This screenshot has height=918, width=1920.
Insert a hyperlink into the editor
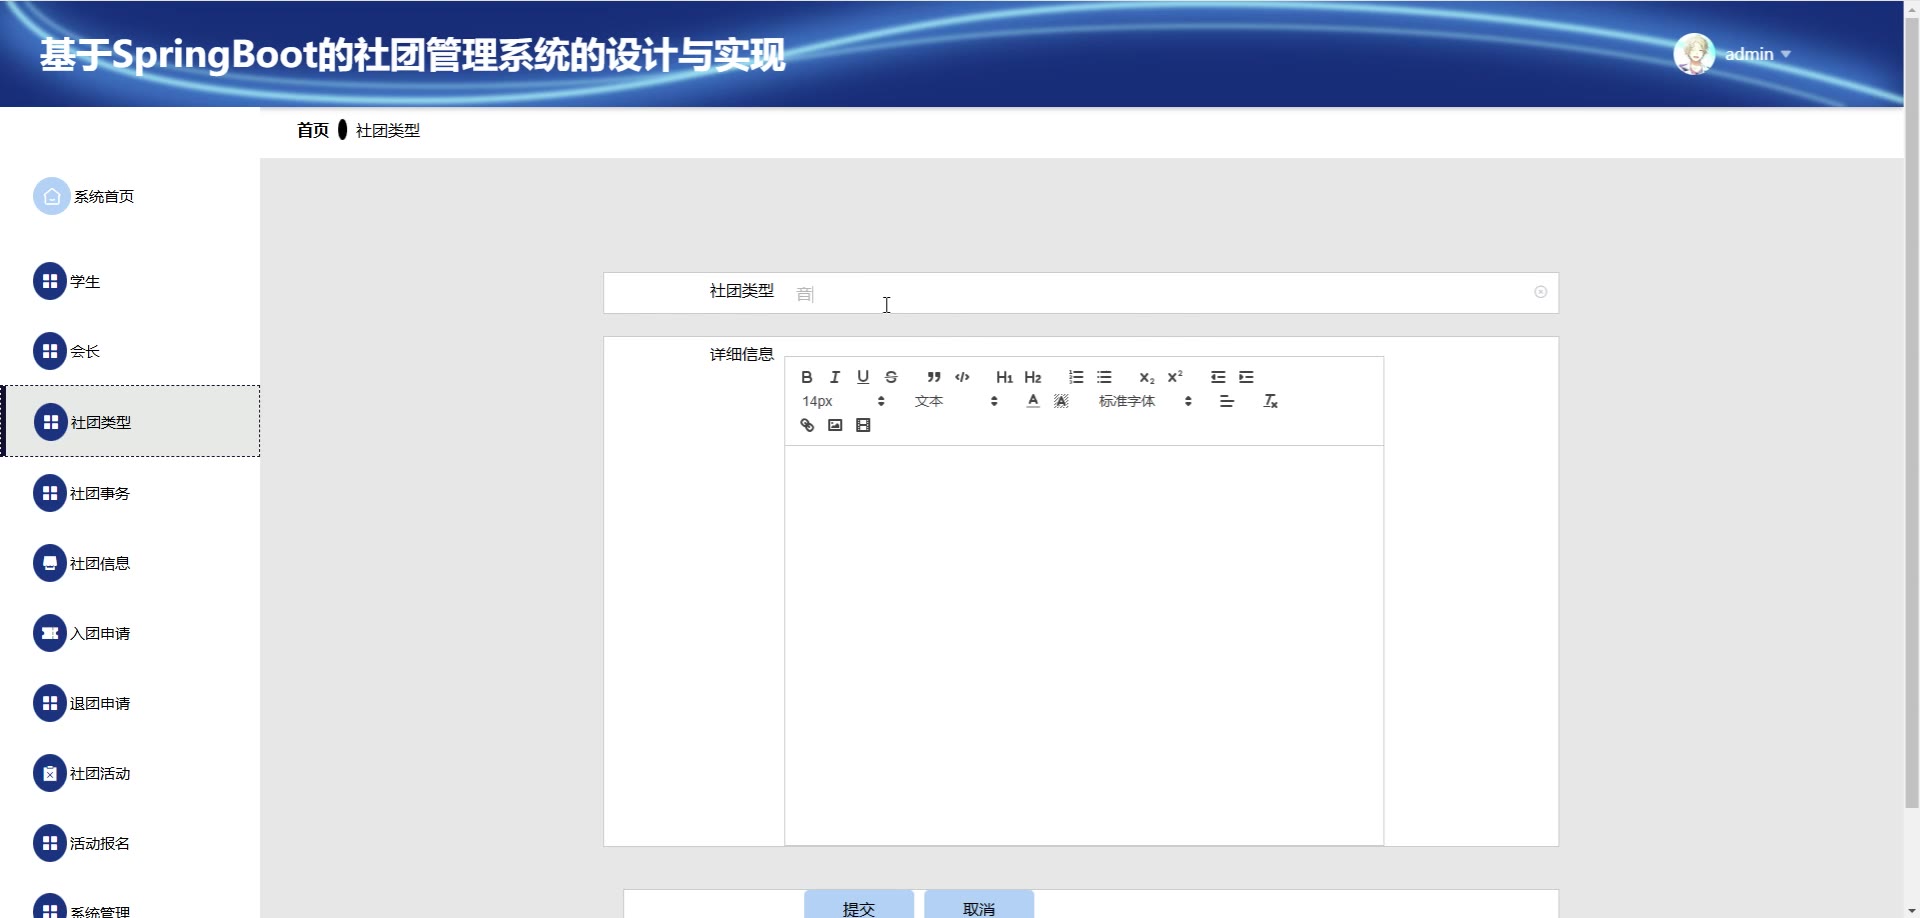tap(807, 425)
